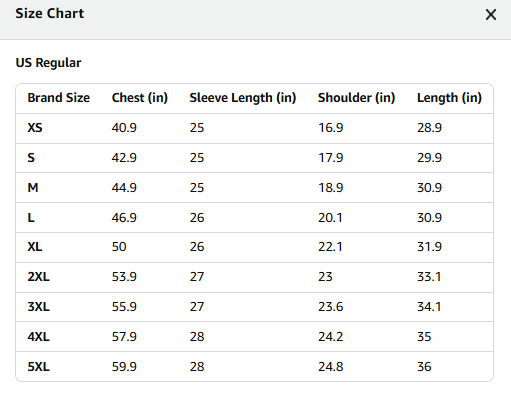Select the XL size row label
Image resolution: width=511 pixels, height=402 pixels.
[35, 247]
